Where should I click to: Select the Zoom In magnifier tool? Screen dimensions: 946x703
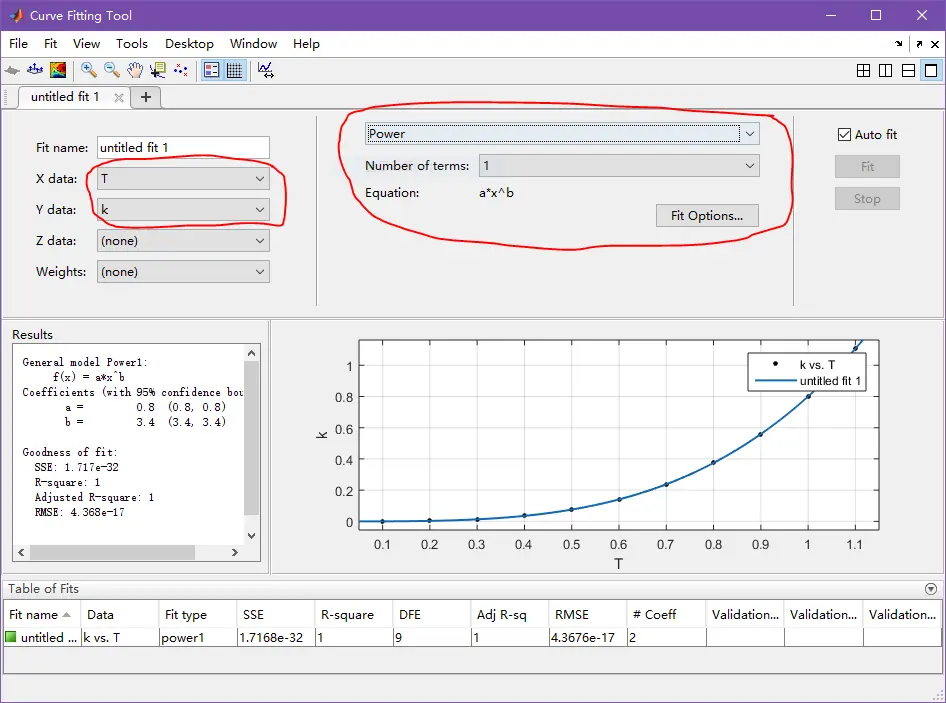click(x=89, y=71)
